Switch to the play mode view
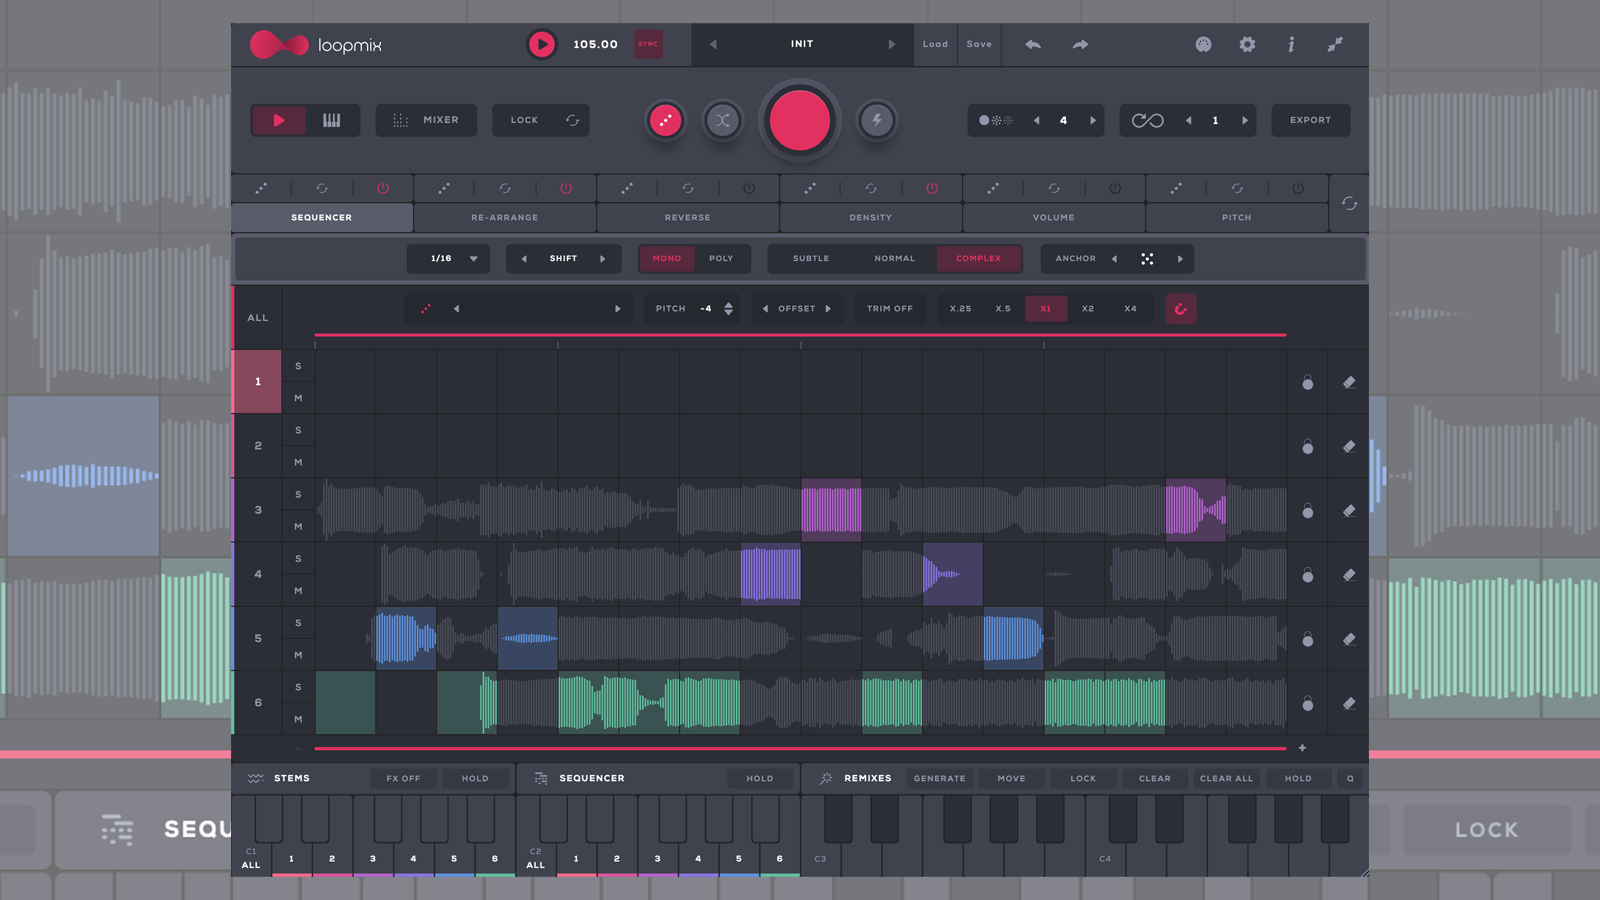The image size is (1600, 900). pyautogui.click(x=278, y=120)
